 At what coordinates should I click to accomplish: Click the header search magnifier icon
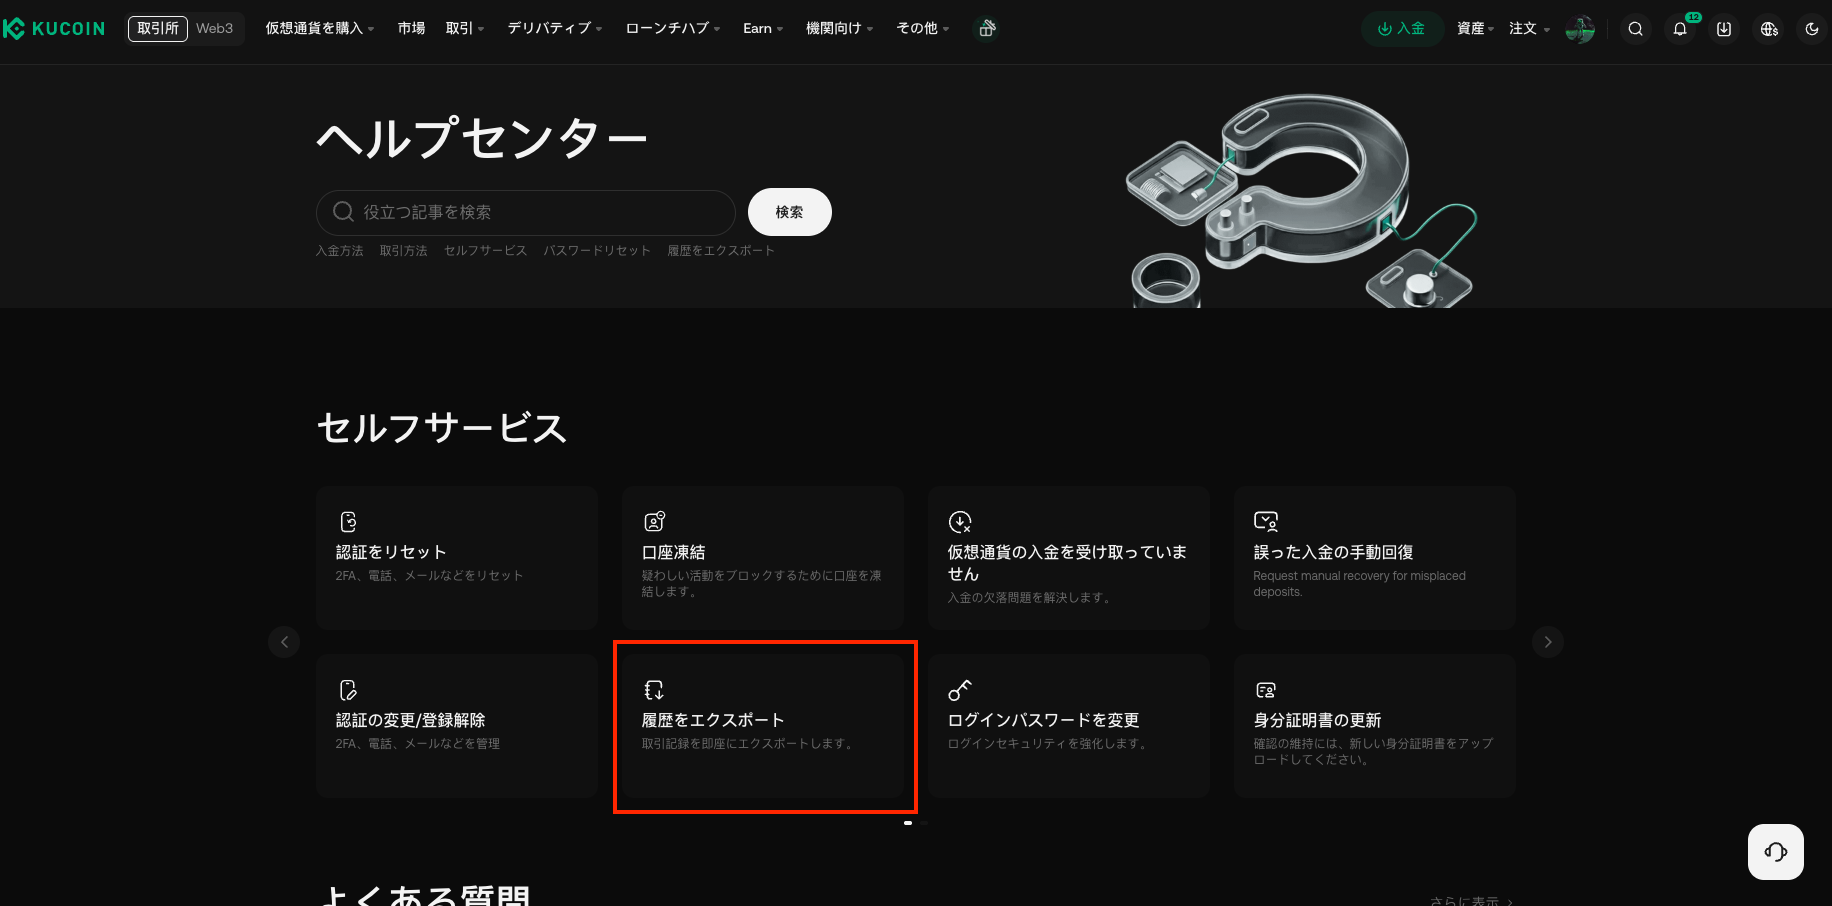[x=1635, y=29]
